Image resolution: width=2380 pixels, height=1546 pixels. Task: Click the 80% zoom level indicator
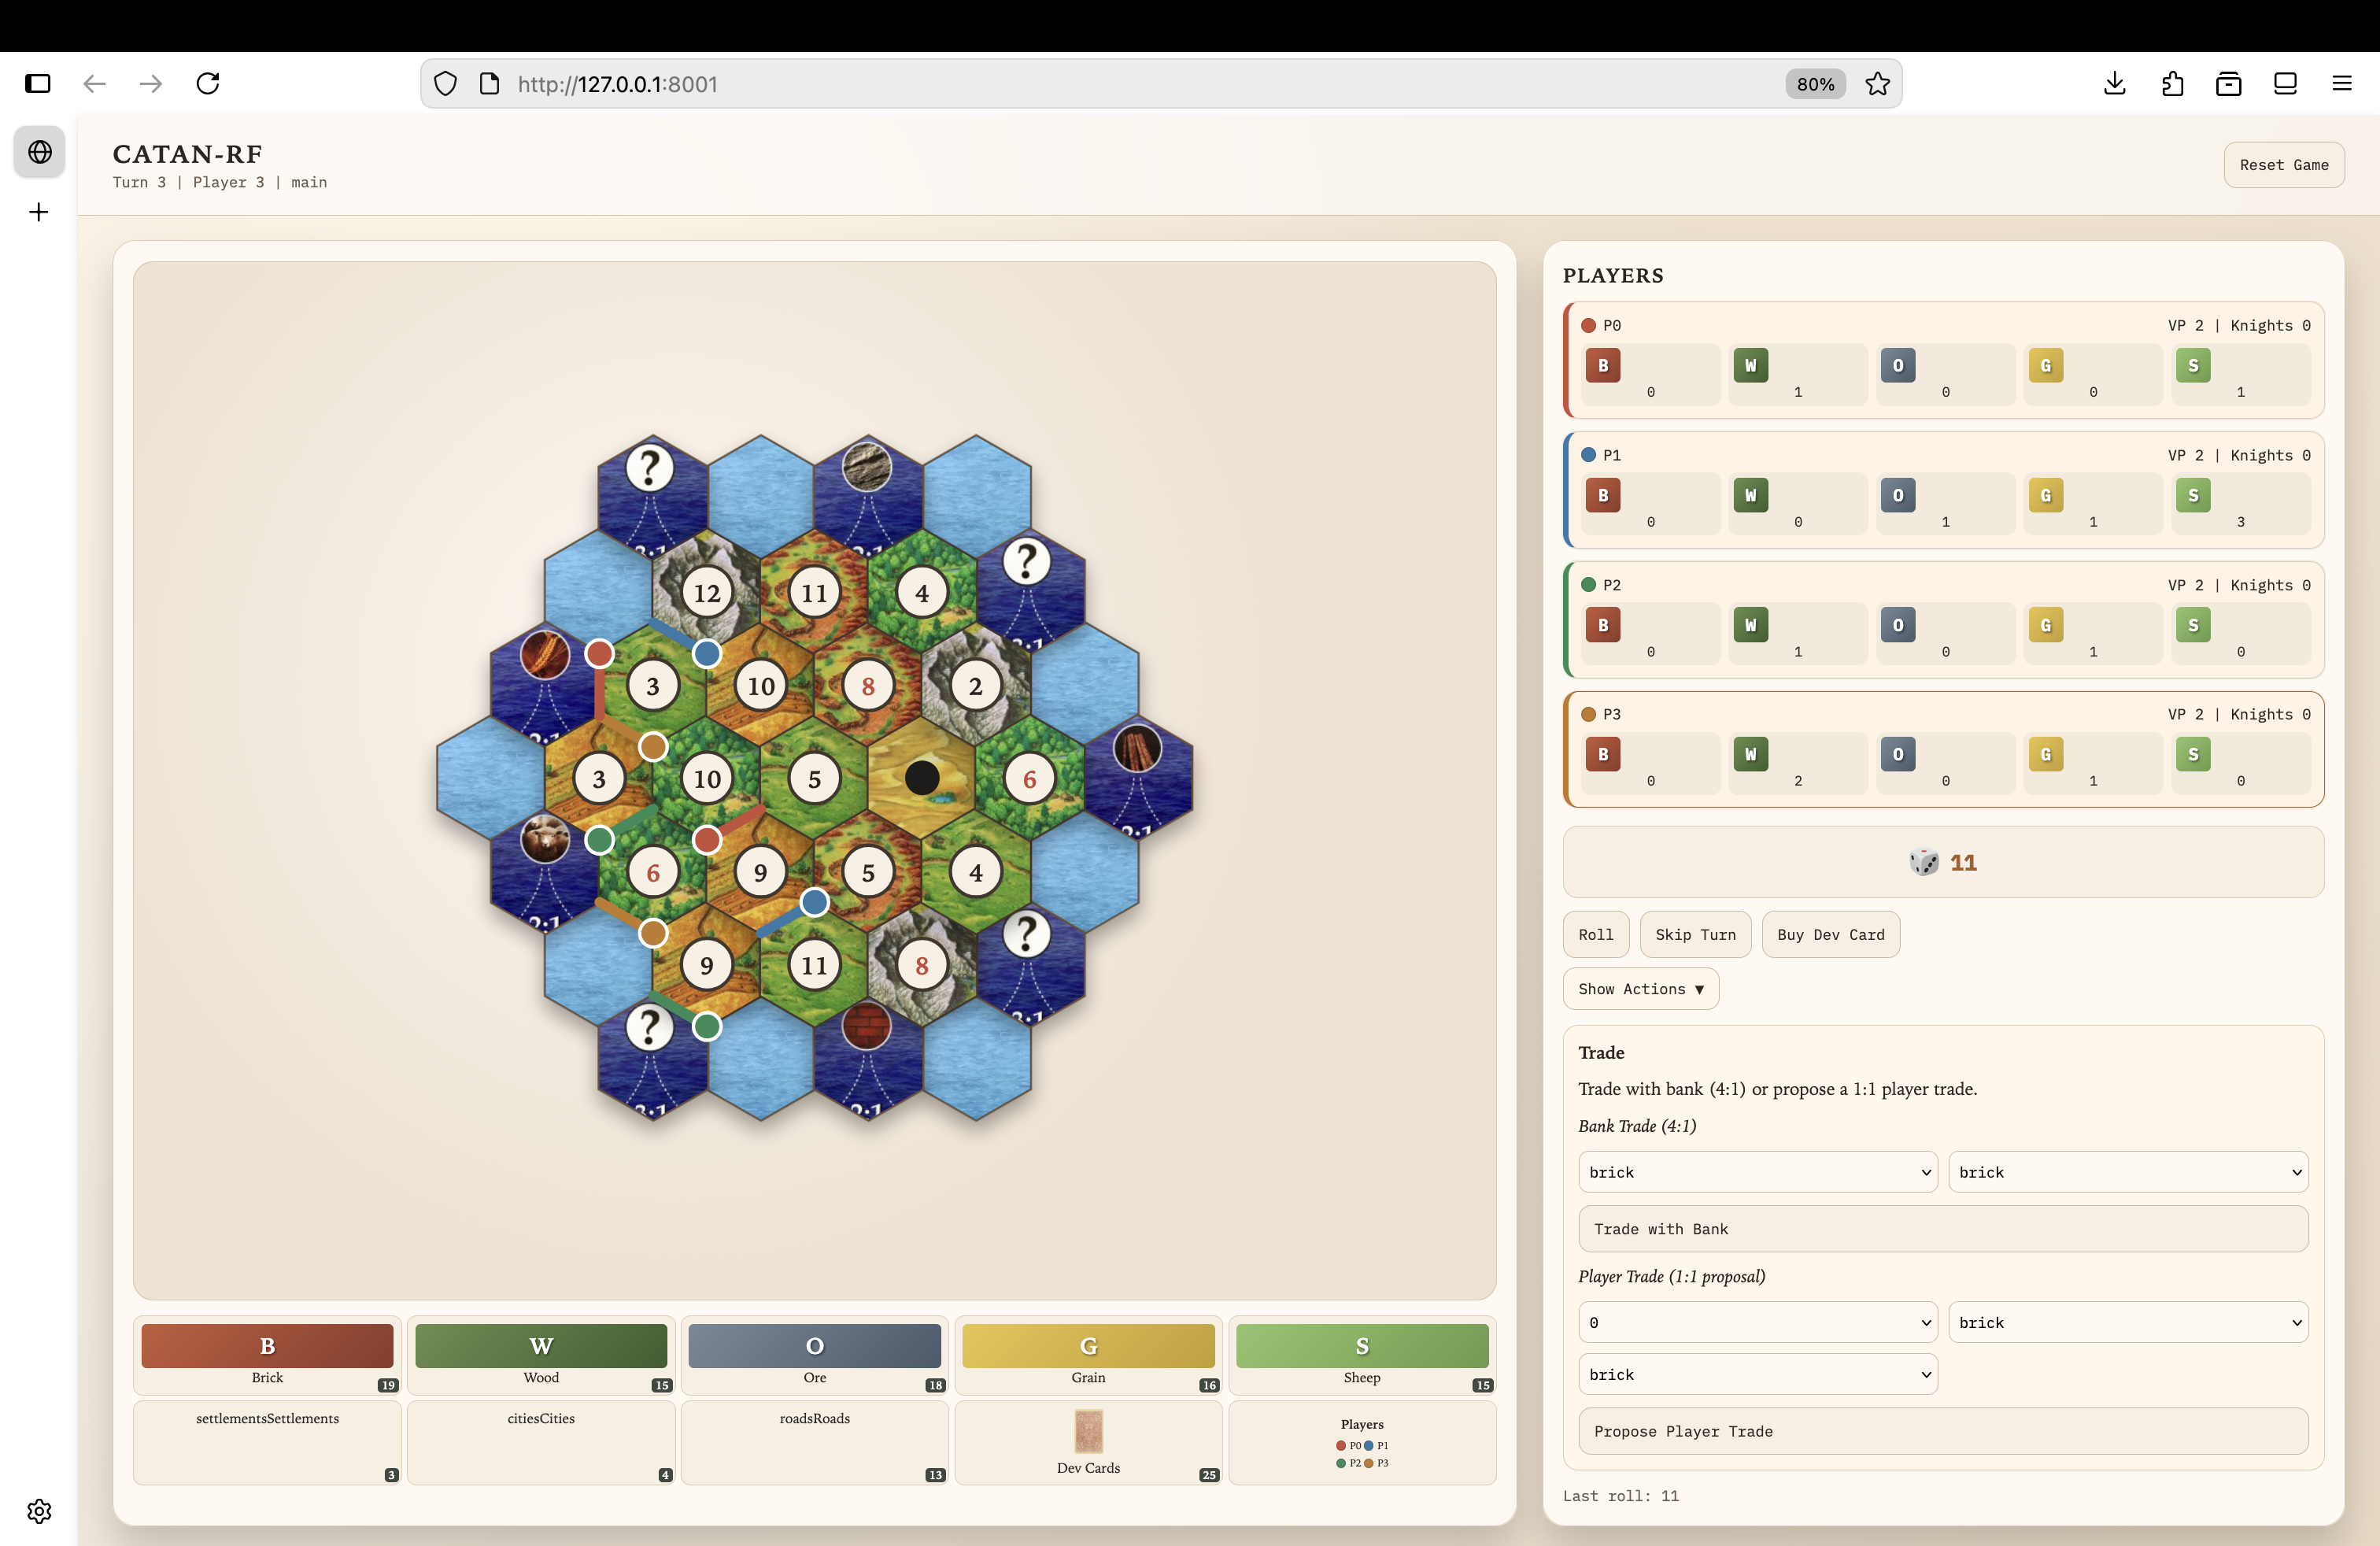[1815, 84]
